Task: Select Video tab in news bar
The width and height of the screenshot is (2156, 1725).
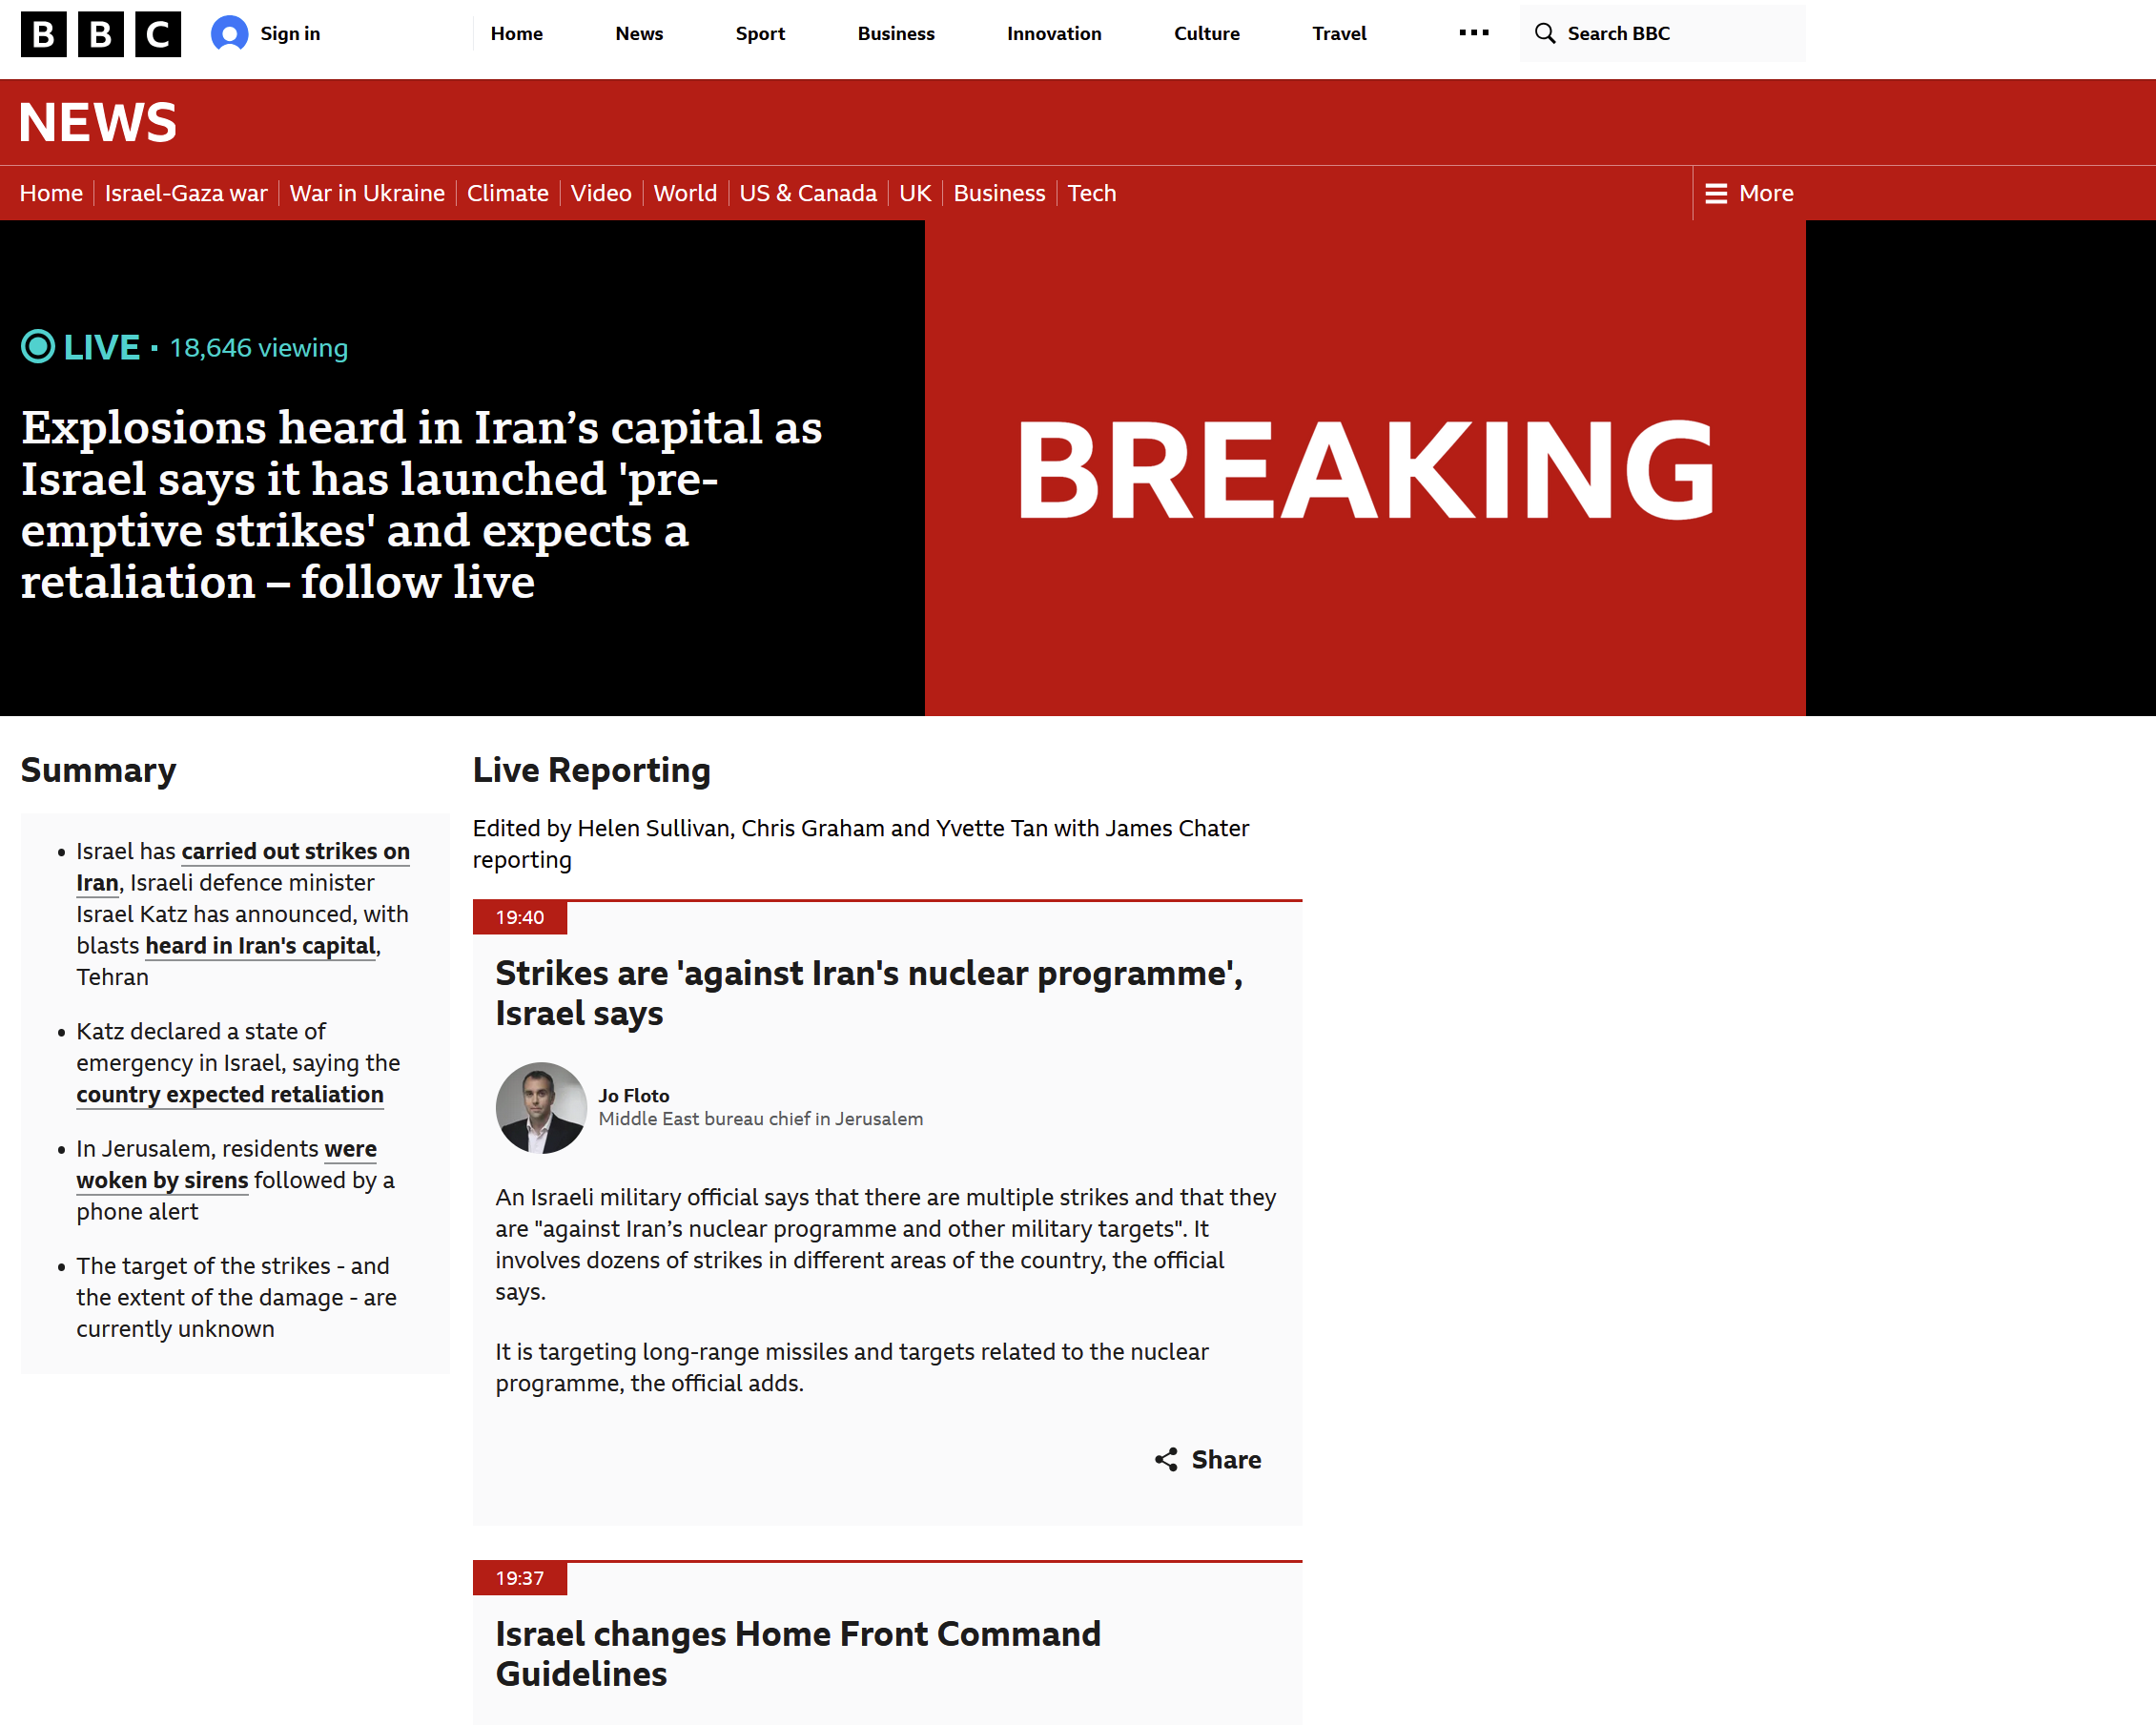Action: (x=601, y=194)
